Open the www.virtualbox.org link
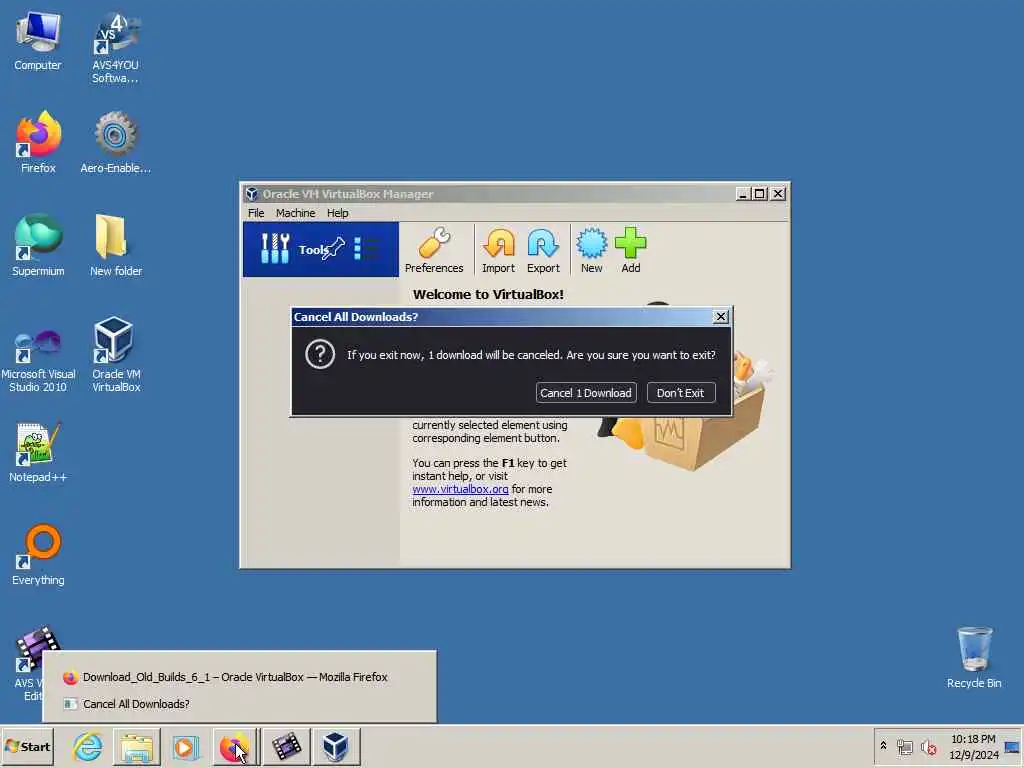The image size is (1024, 768). (x=460, y=489)
